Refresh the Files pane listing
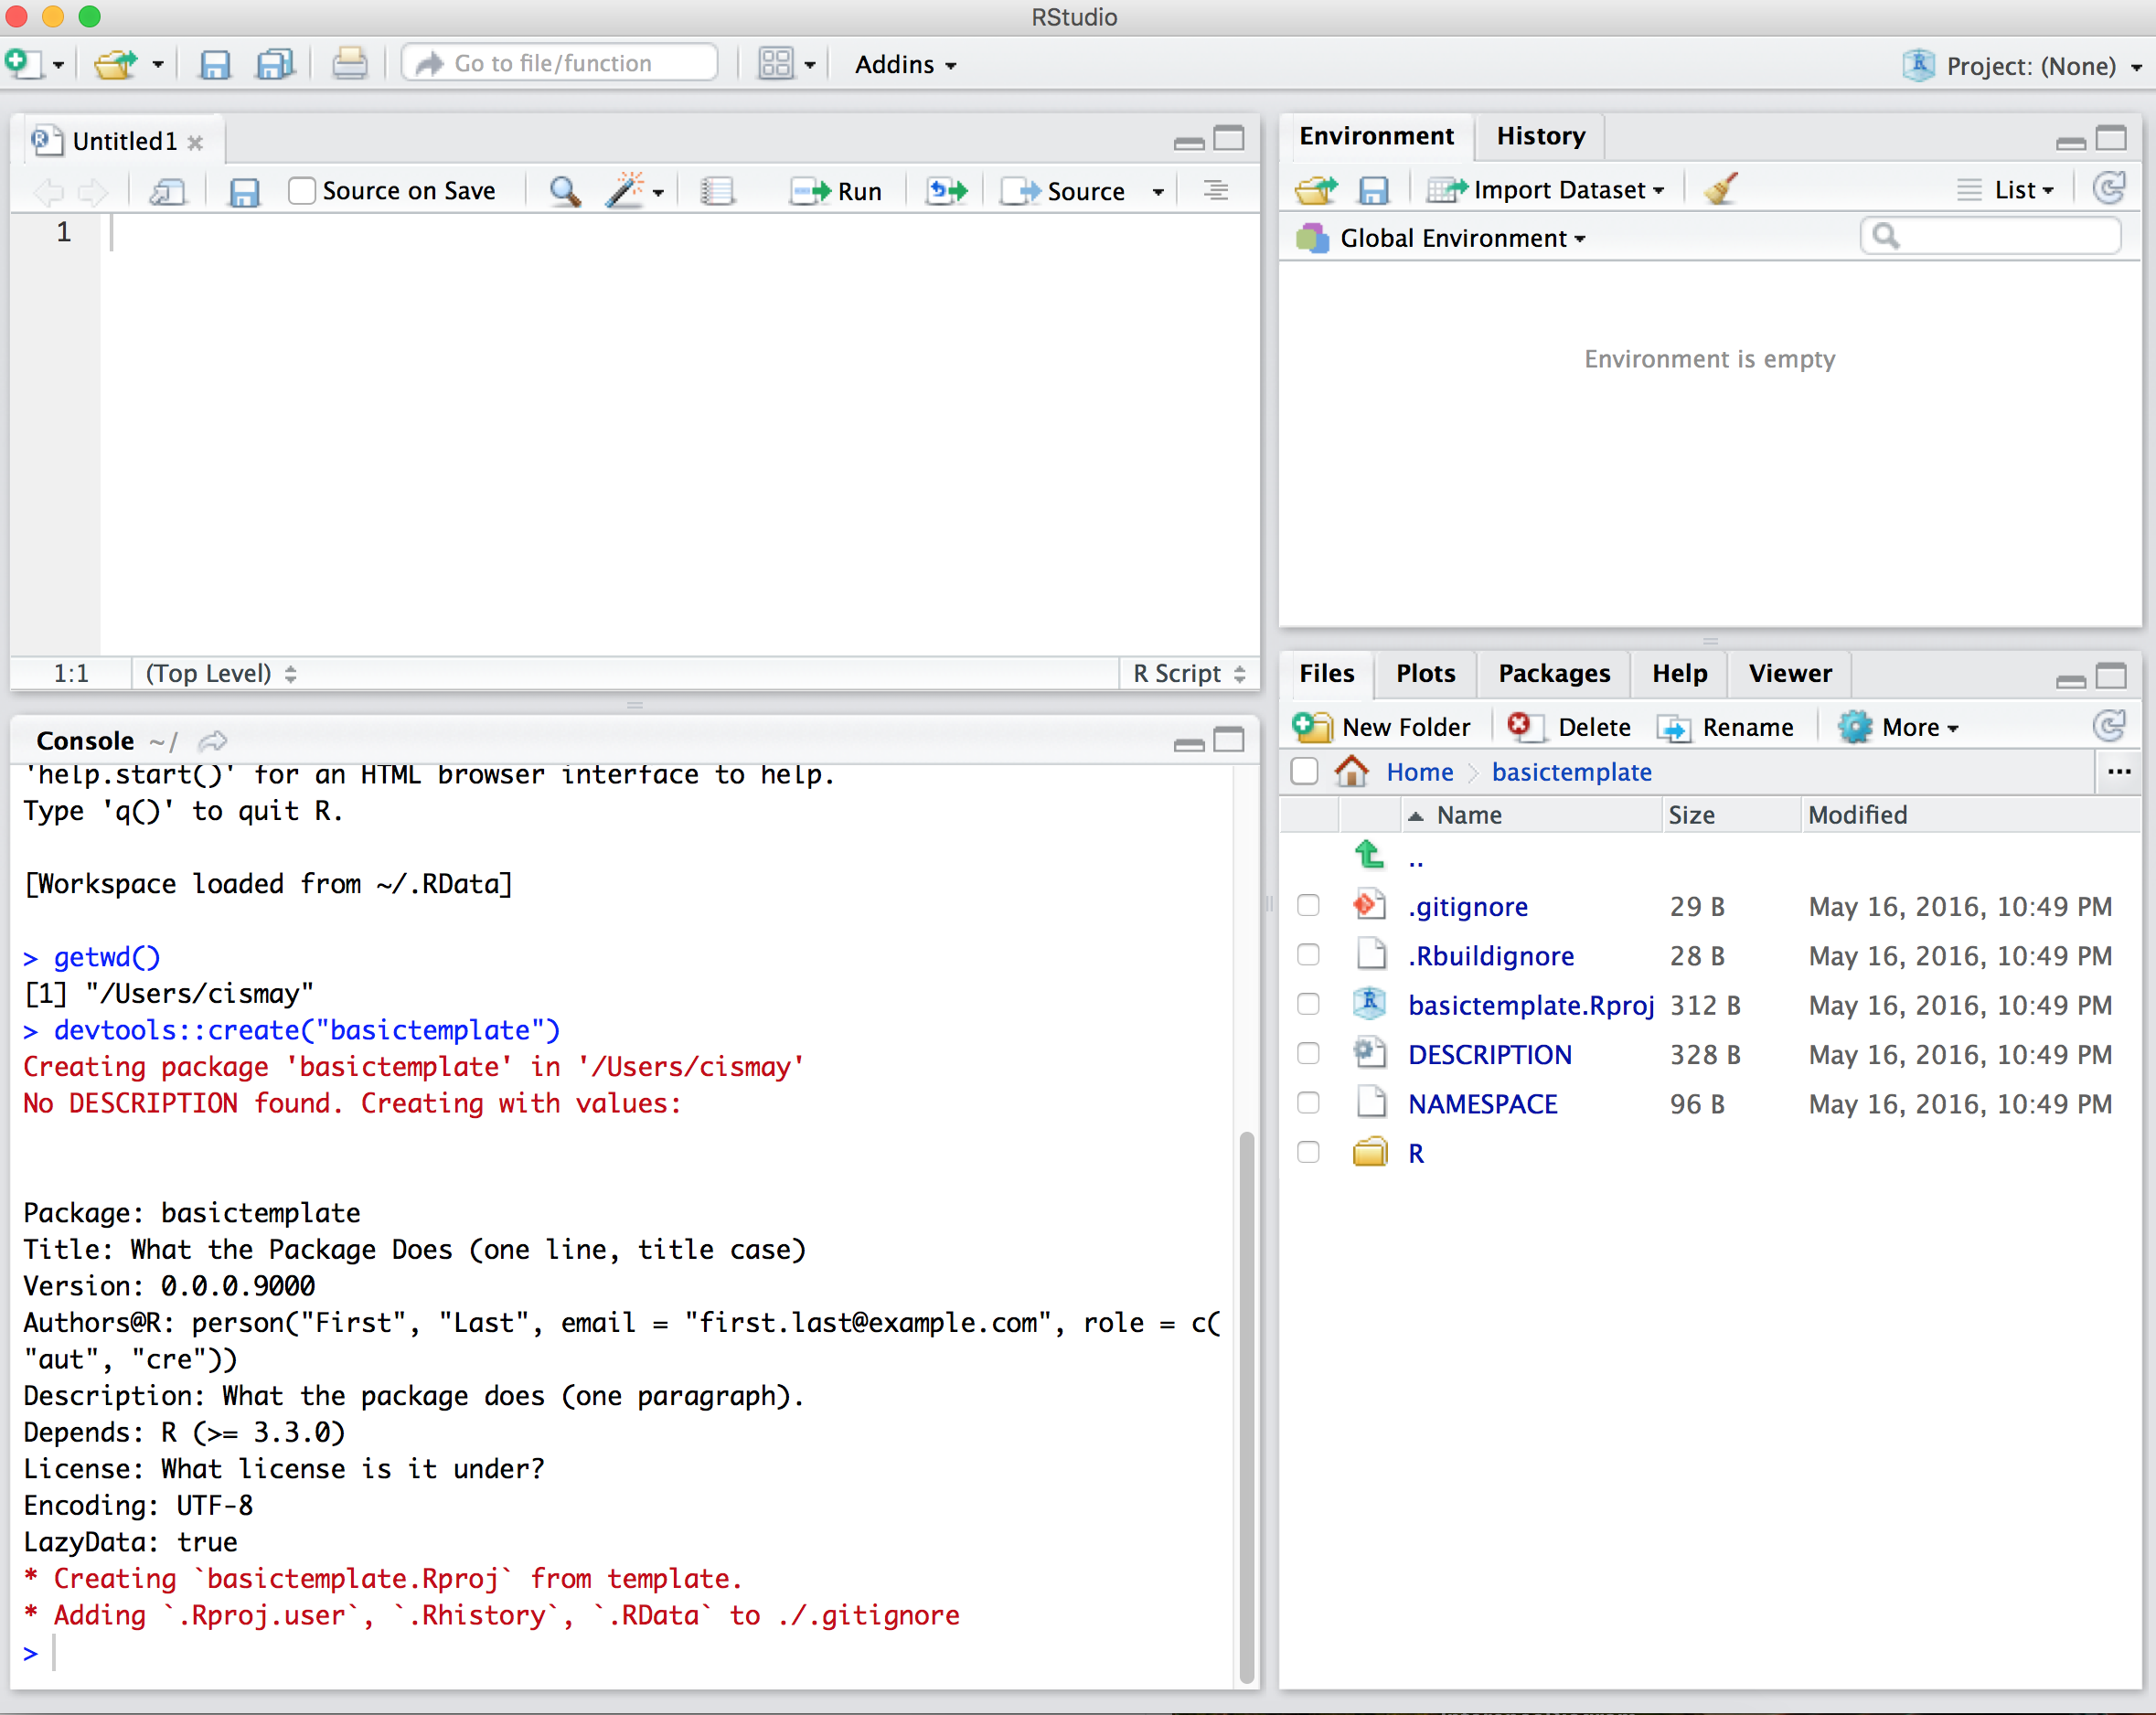 tap(2109, 727)
